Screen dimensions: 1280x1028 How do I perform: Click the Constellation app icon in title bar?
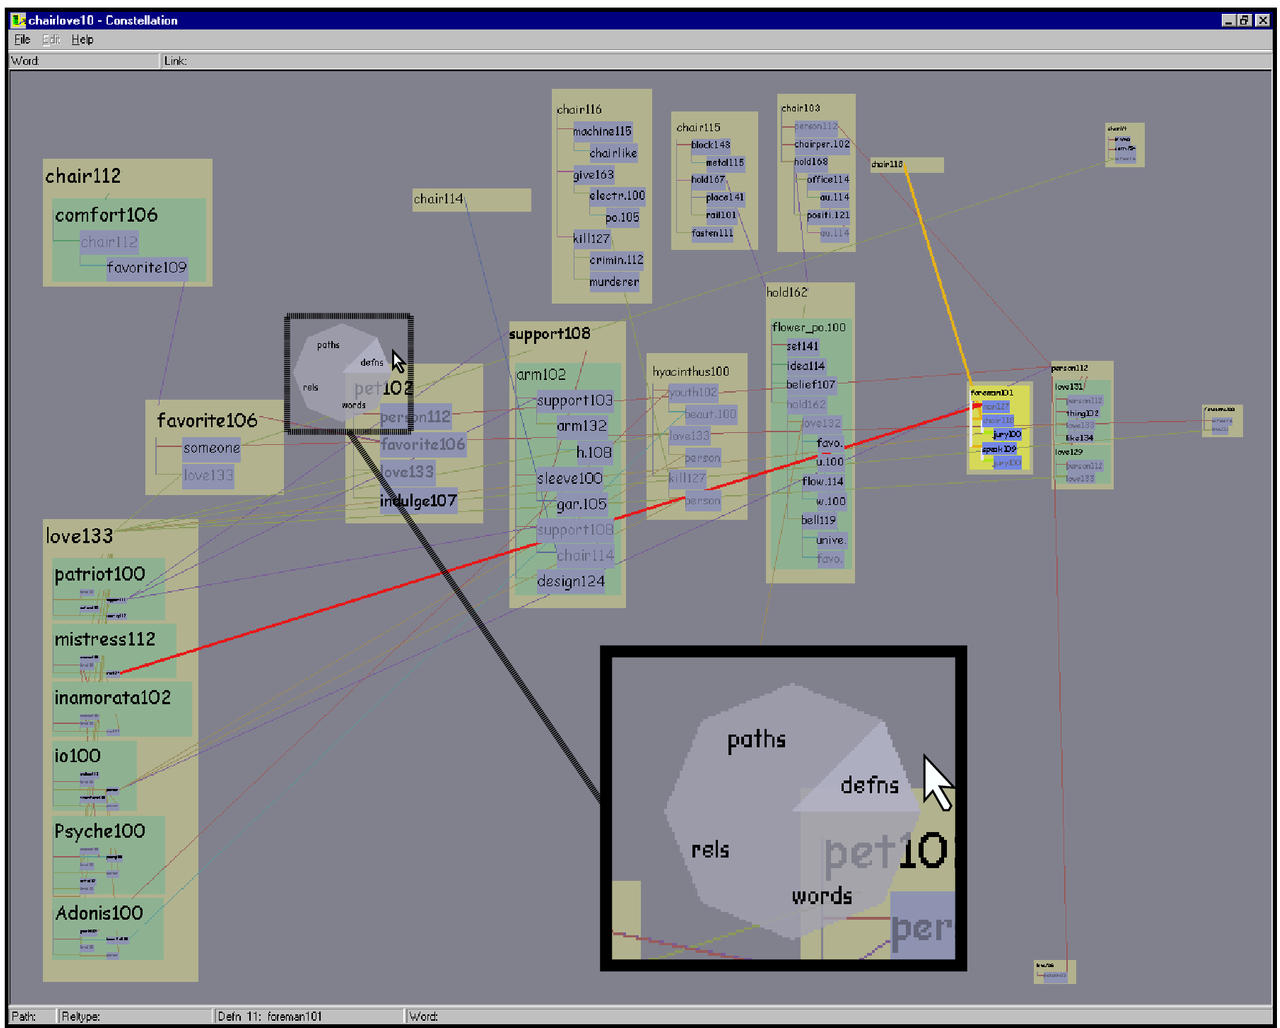[18, 20]
